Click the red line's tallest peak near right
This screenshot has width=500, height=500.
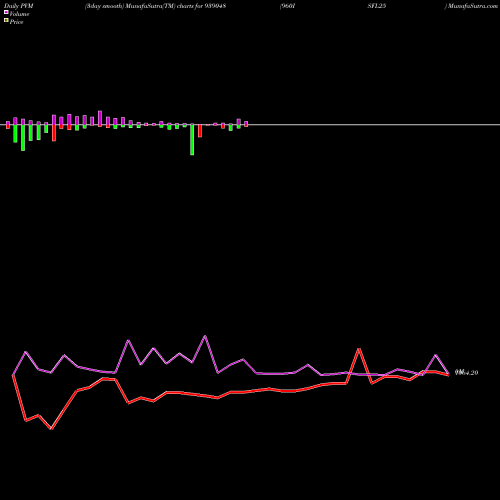coord(359,349)
